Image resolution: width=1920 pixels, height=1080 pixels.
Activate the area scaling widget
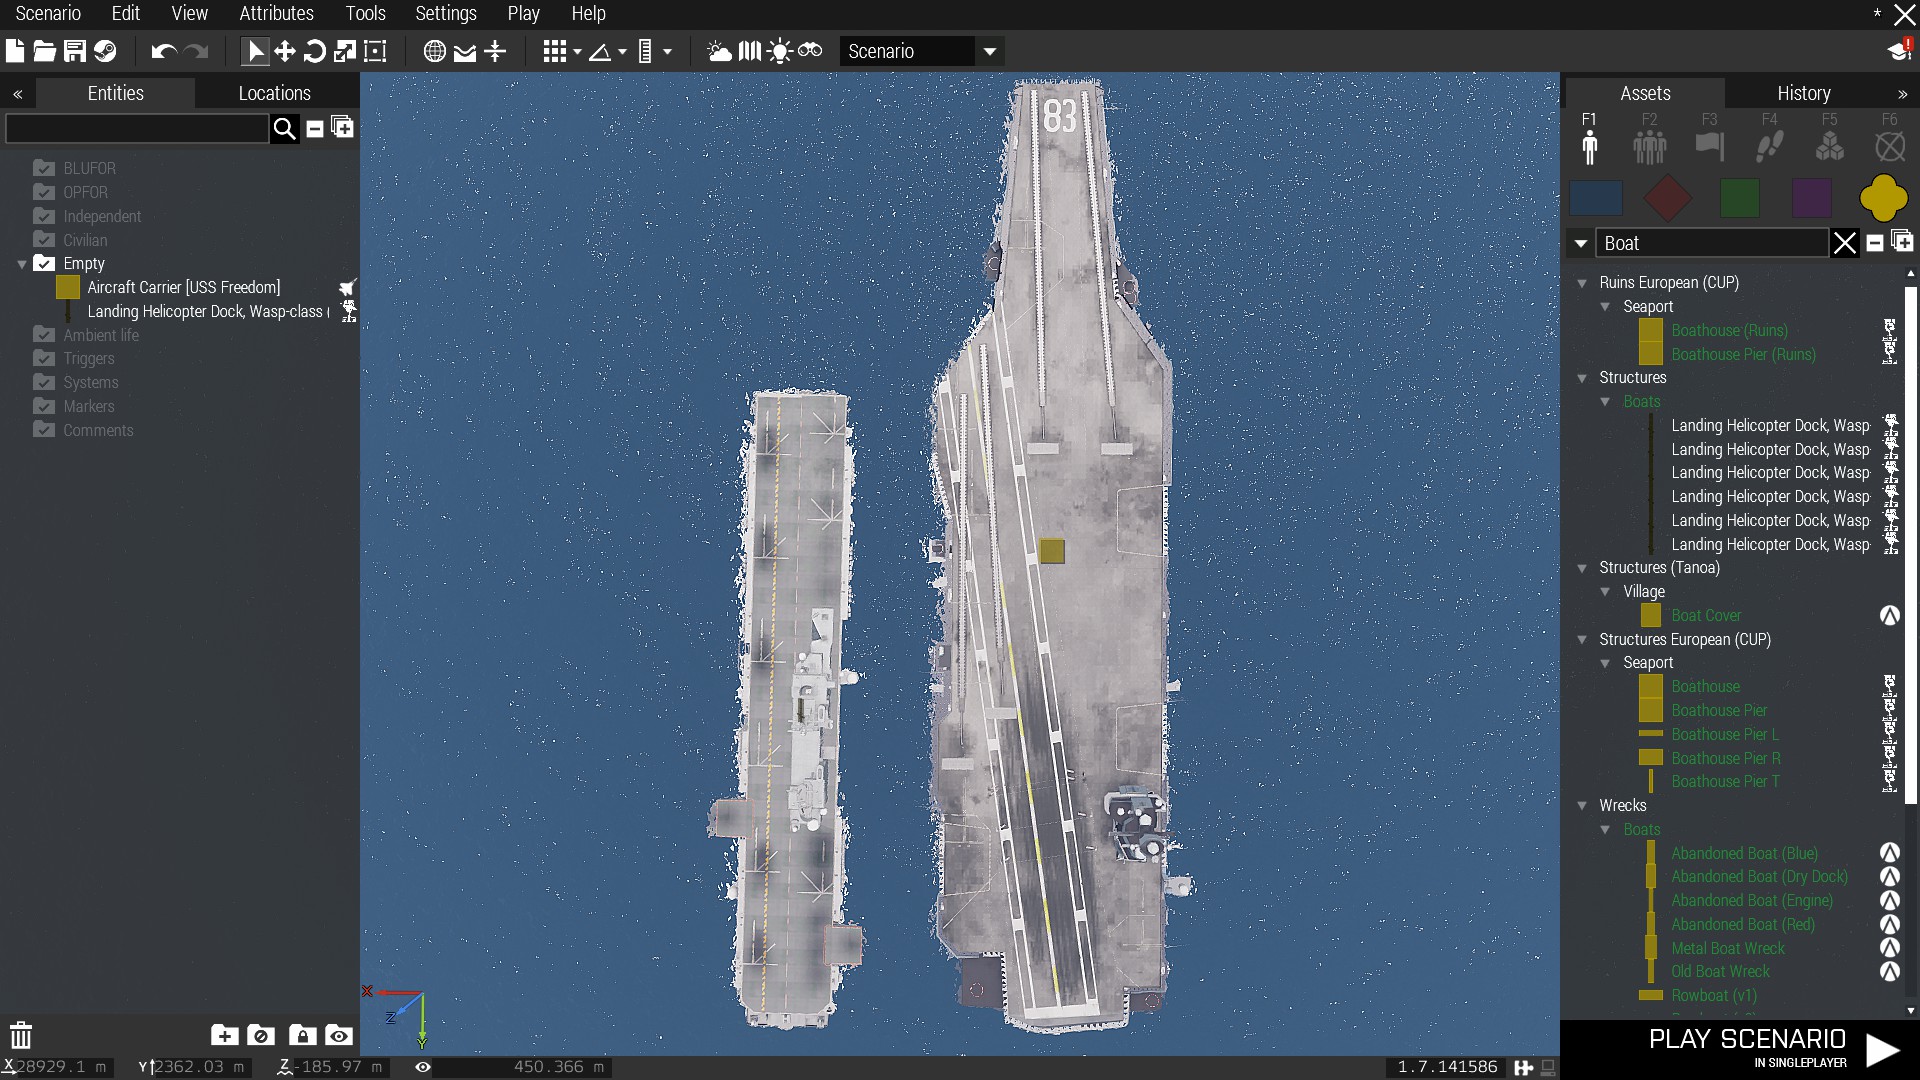tap(375, 51)
